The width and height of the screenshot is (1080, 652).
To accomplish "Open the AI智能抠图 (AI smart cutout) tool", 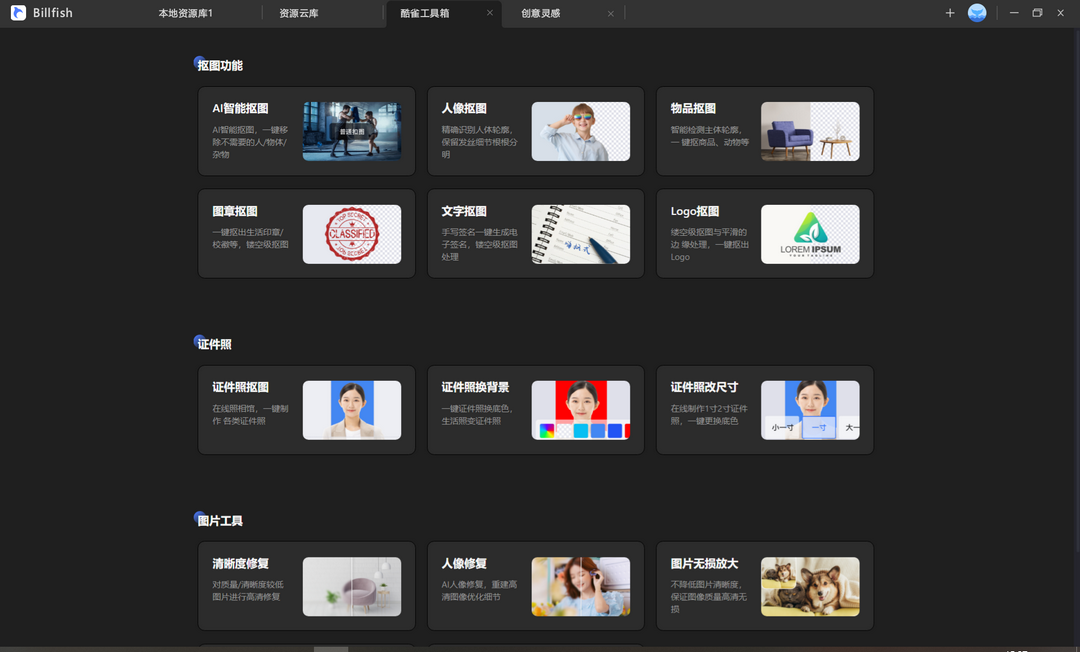I will (306, 131).
